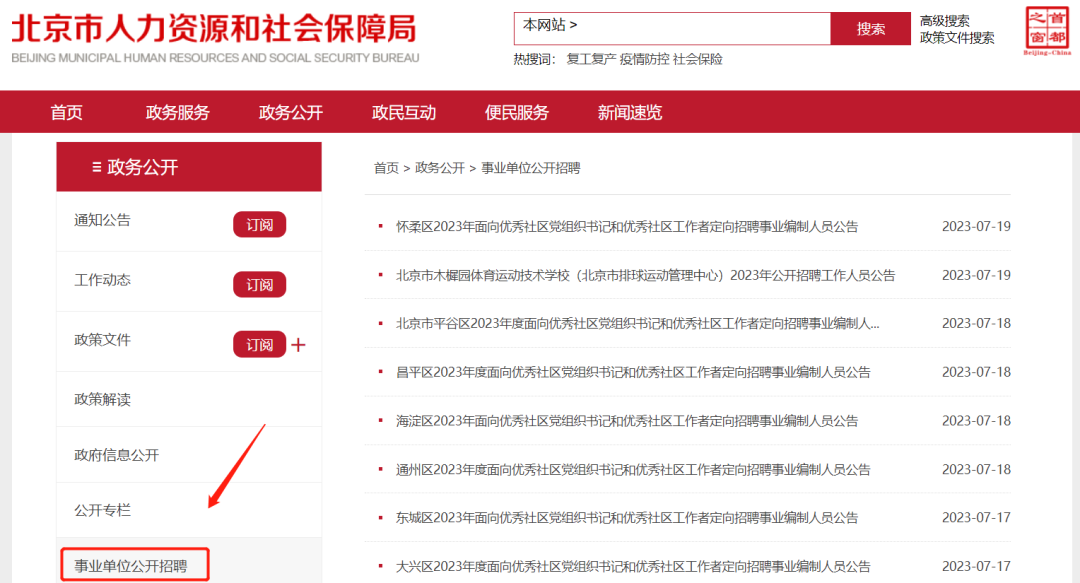Image resolution: width=1080 pixels, height=583 pixels.
Task: Select 政民互动 in the navigation bar
Action: 404,112
